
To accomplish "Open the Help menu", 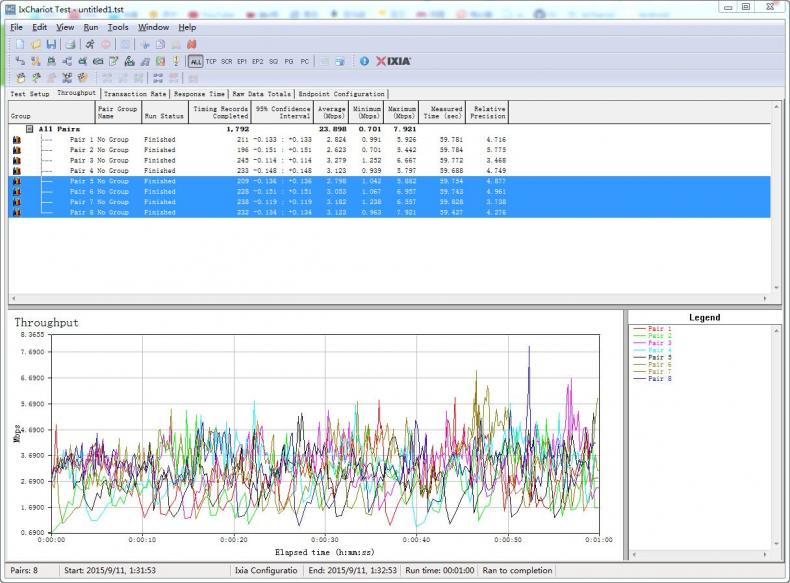I will (187, 27).
